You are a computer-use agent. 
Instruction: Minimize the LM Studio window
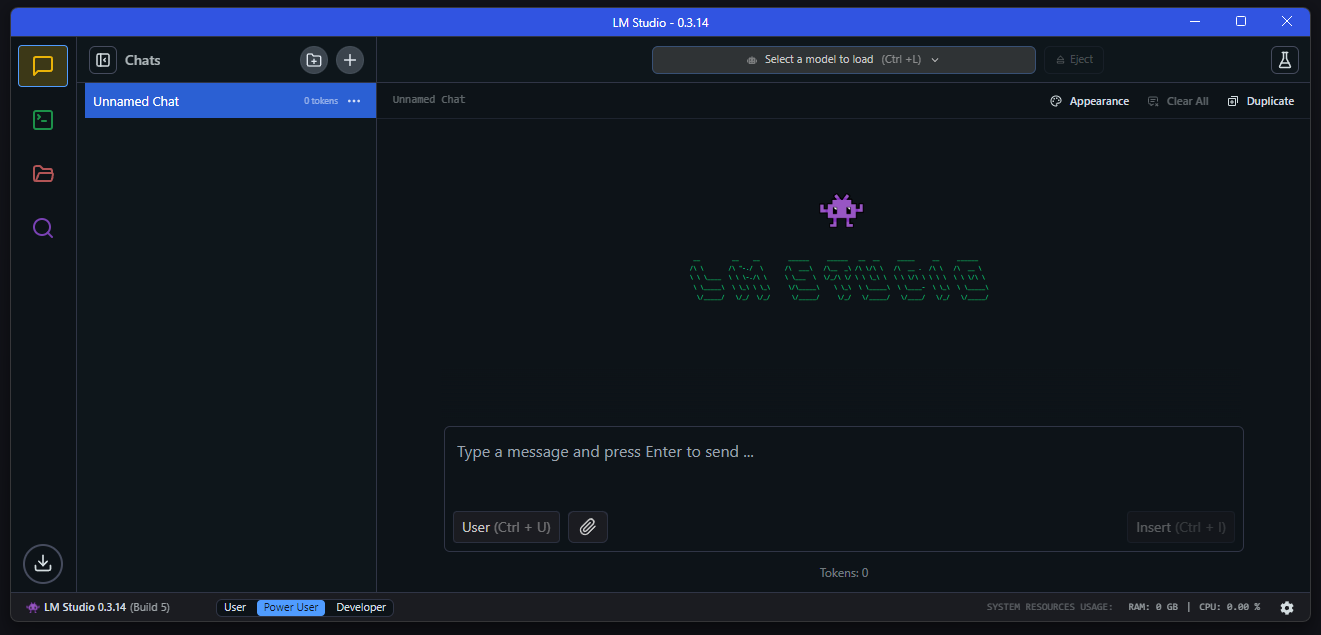point(1195,21)
